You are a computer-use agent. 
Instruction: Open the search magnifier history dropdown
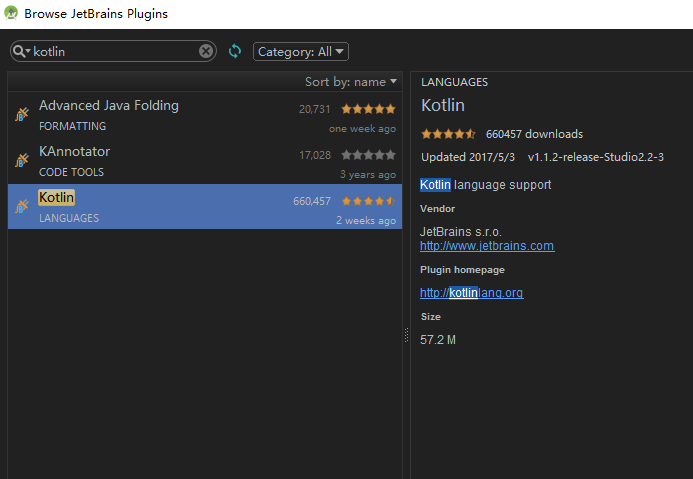(21, 51)
